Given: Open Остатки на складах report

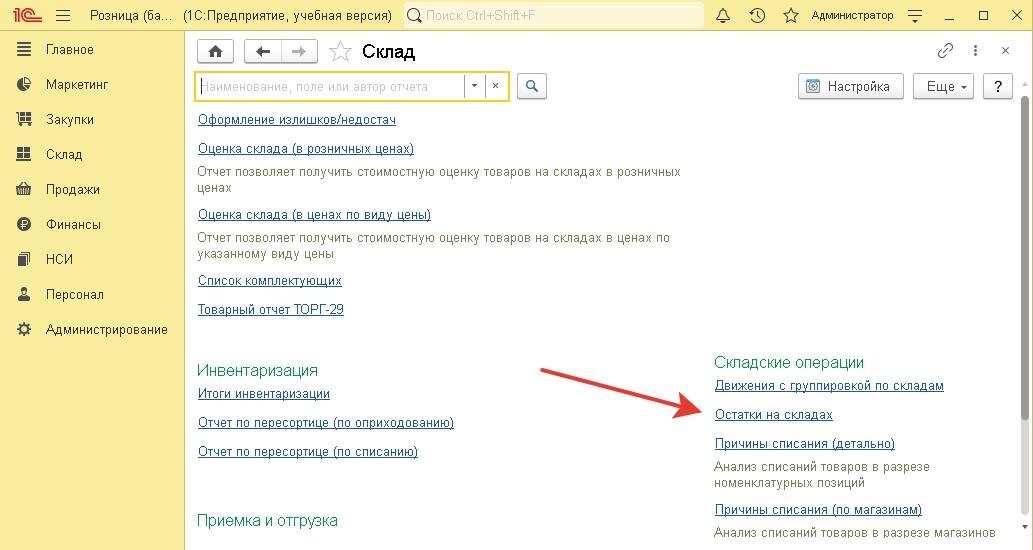Looking at the screenshot, I should tap(773, 415).
